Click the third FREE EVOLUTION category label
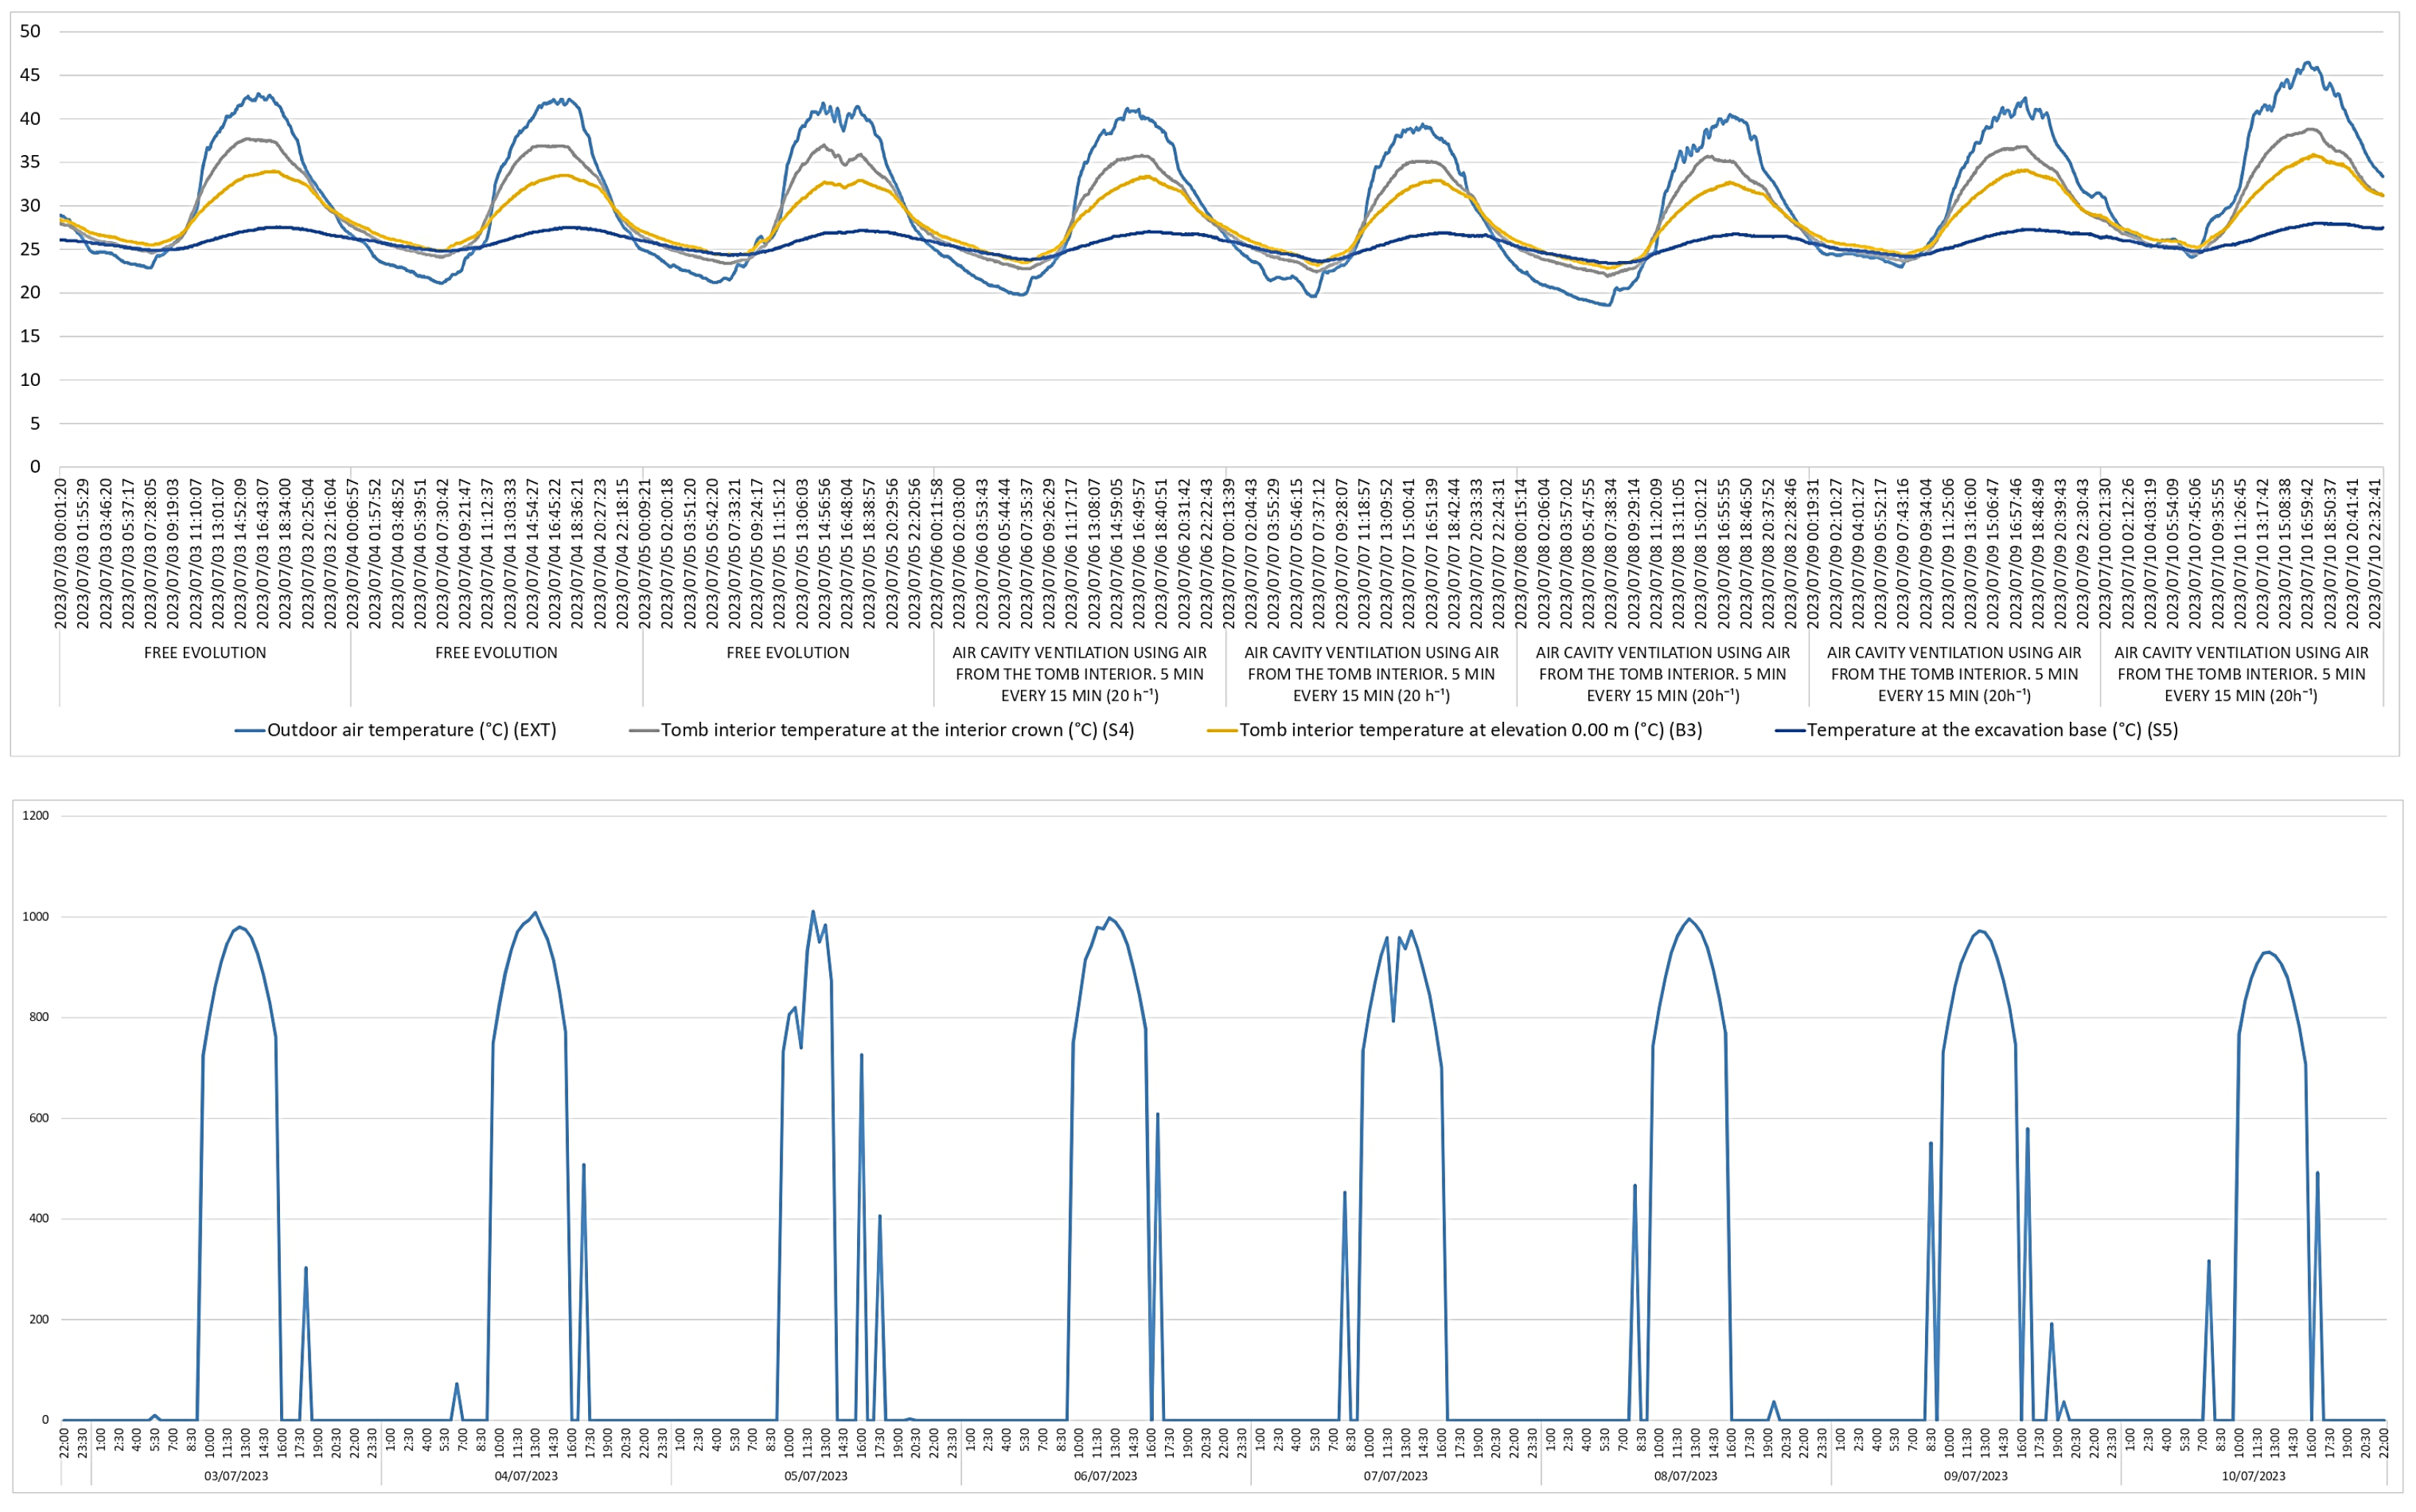This screenshot has height=1512, width=2416. pyautogui.click(x=788, y=653)
